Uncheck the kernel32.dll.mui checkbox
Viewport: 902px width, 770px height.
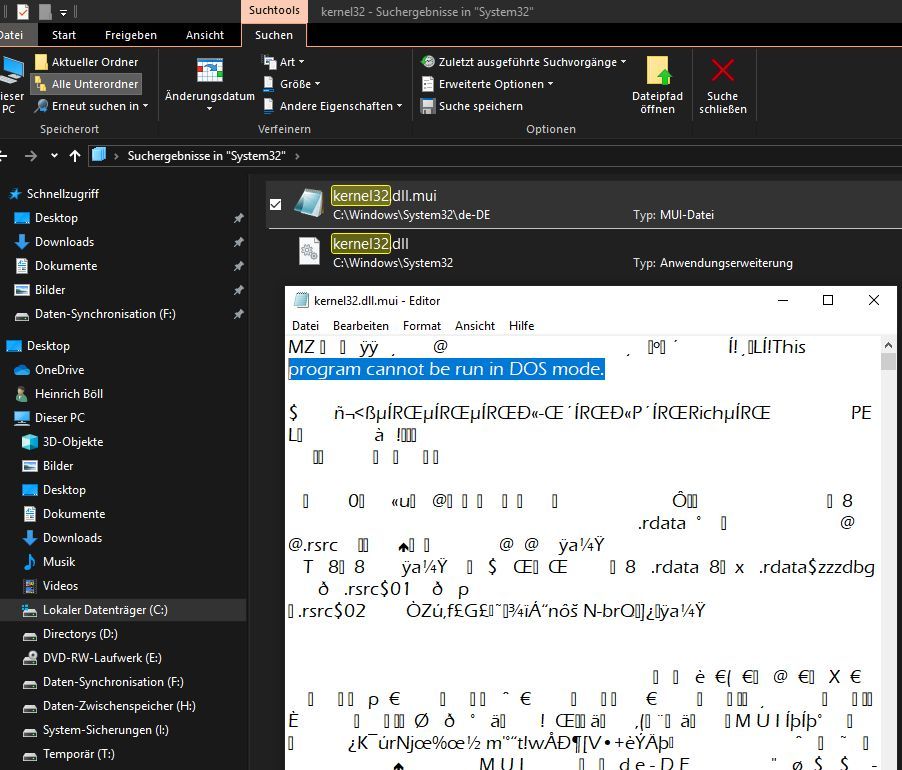coord(273,204)
